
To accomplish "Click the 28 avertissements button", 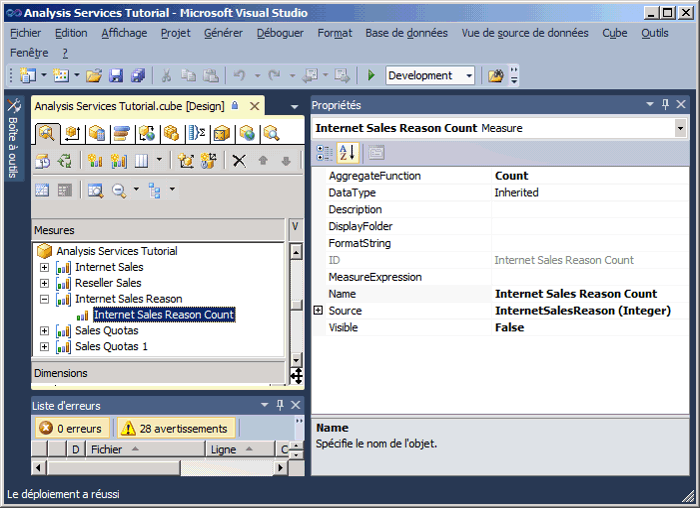I will (x=176, y=428).
